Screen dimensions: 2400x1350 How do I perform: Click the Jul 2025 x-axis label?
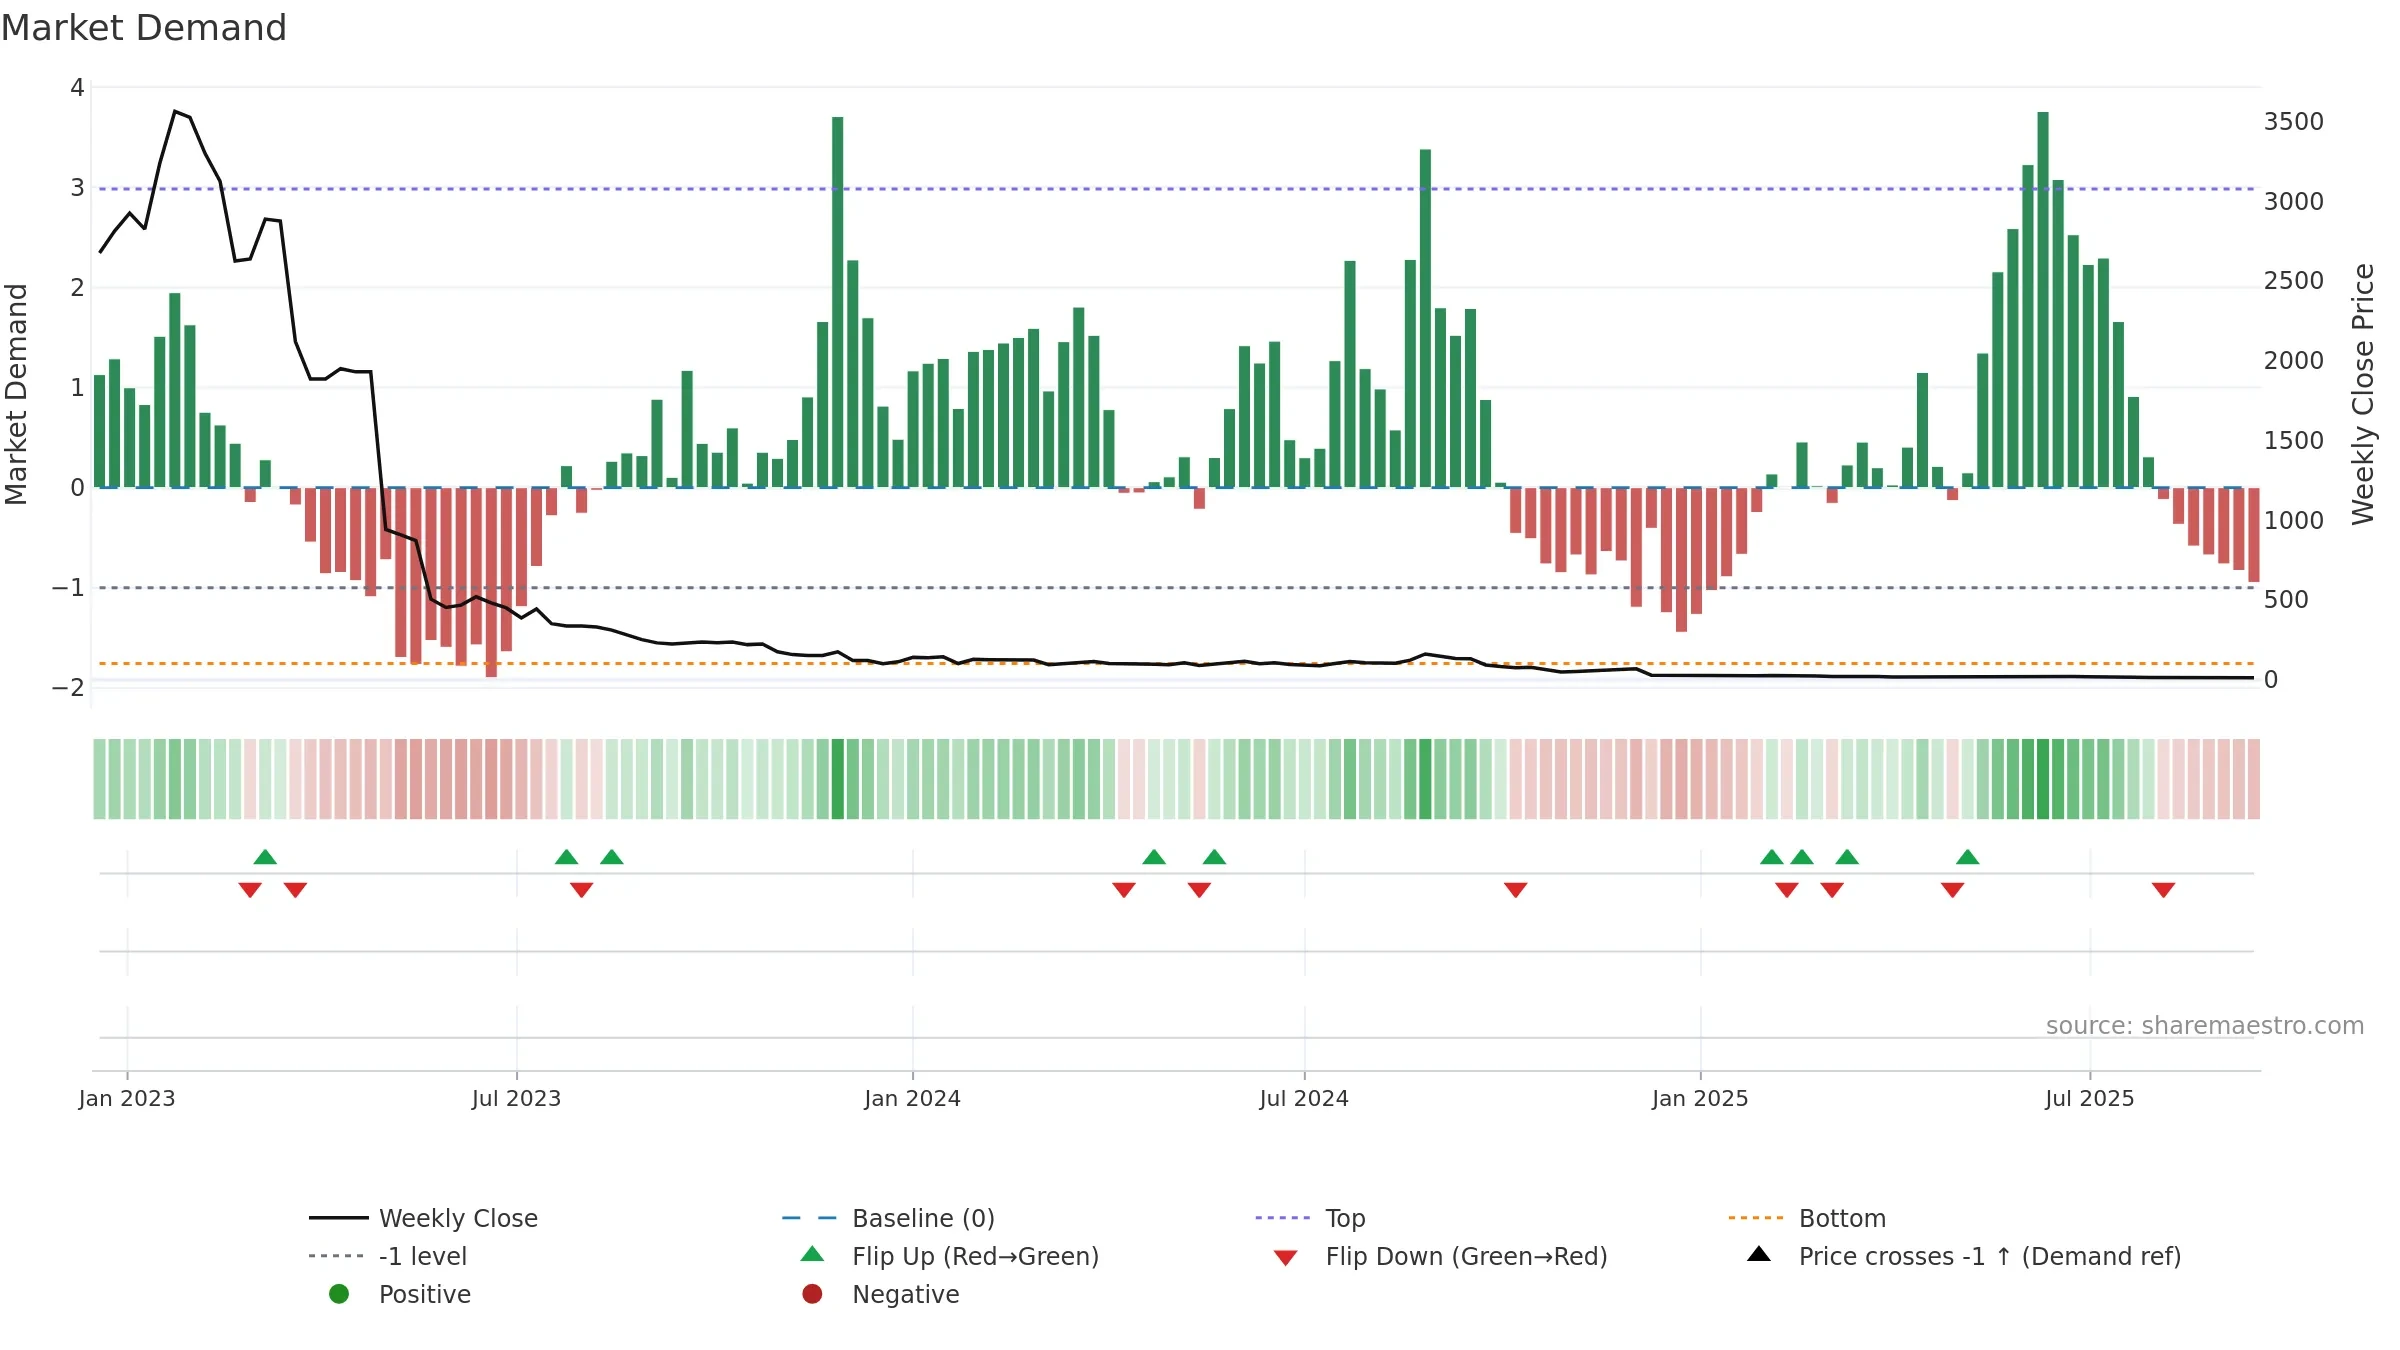(2090, 1098)
